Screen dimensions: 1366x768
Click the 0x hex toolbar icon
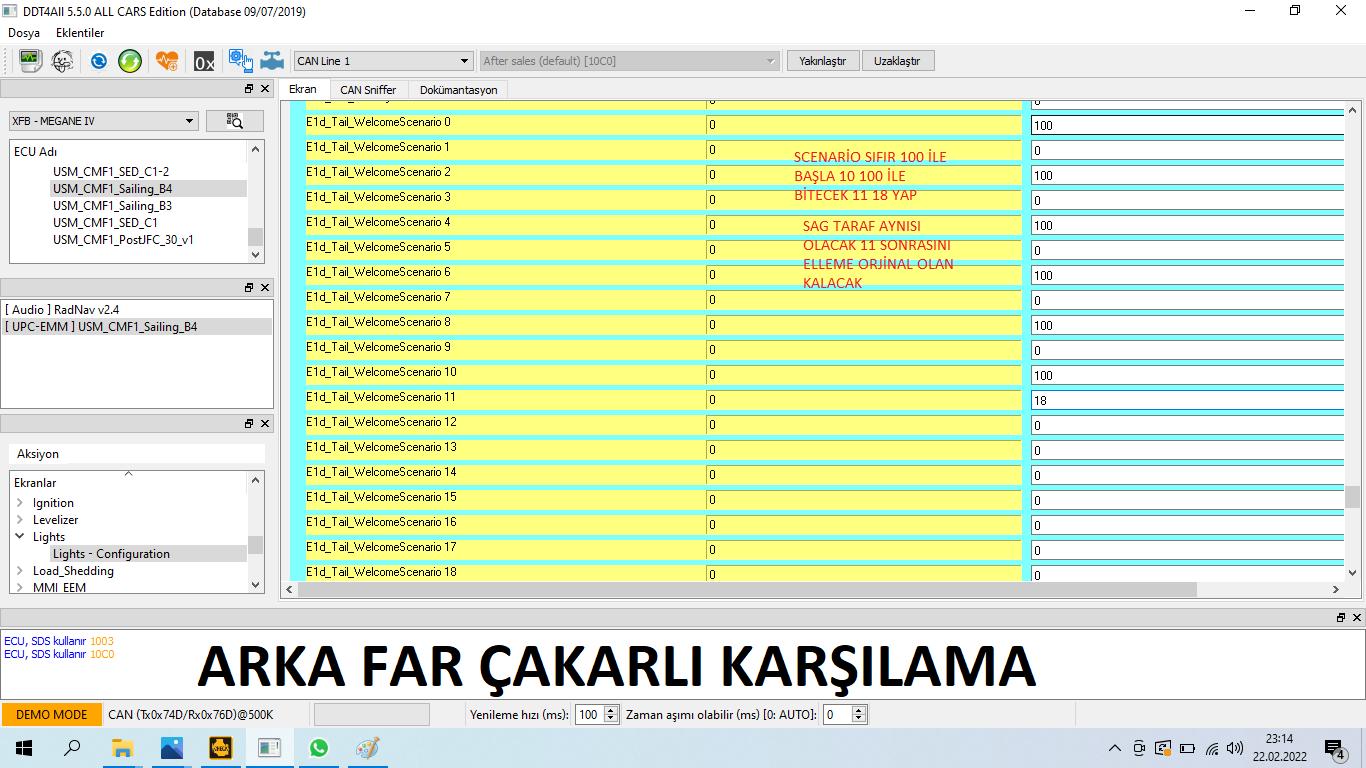tap(204, 62)
